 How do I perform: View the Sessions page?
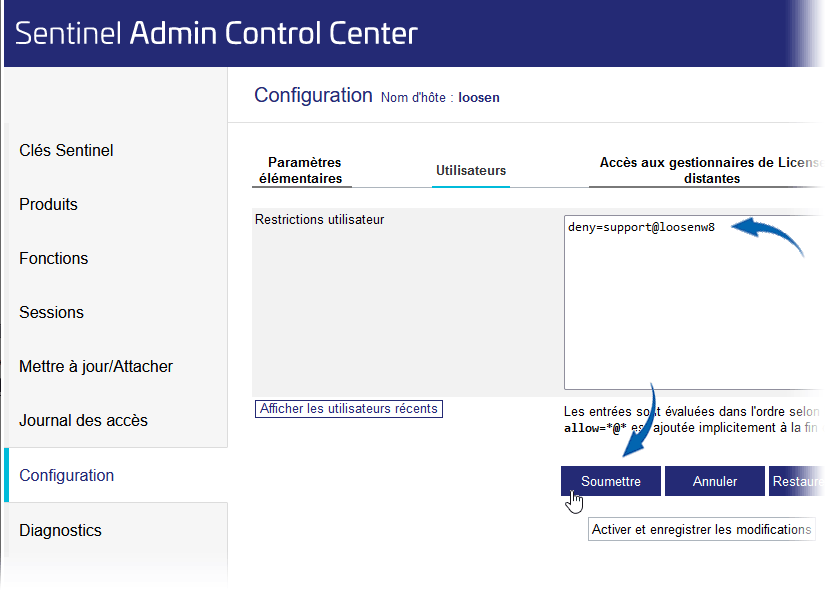pos(52,313)
